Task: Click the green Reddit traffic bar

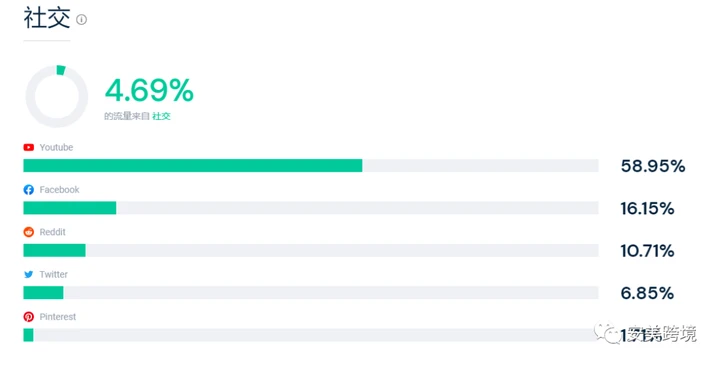Action: point(54,250)
